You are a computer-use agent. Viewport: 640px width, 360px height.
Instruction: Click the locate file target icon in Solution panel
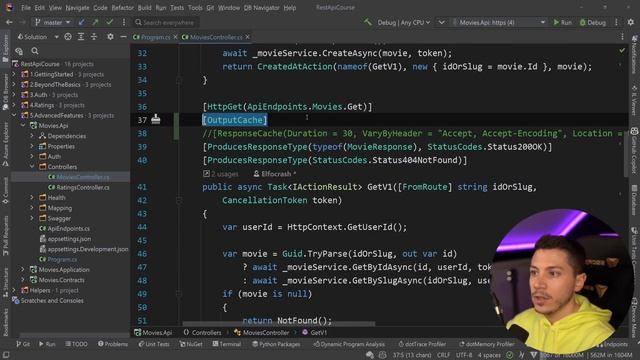coord(68,37)
